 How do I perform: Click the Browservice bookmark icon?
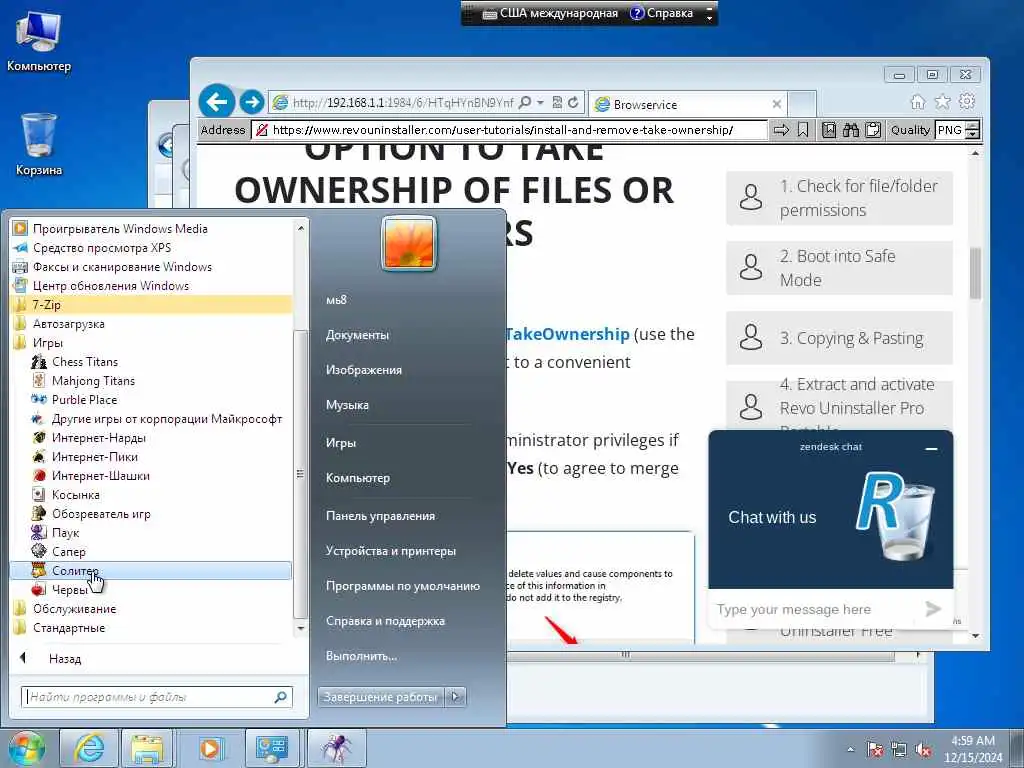coord(803,130)
